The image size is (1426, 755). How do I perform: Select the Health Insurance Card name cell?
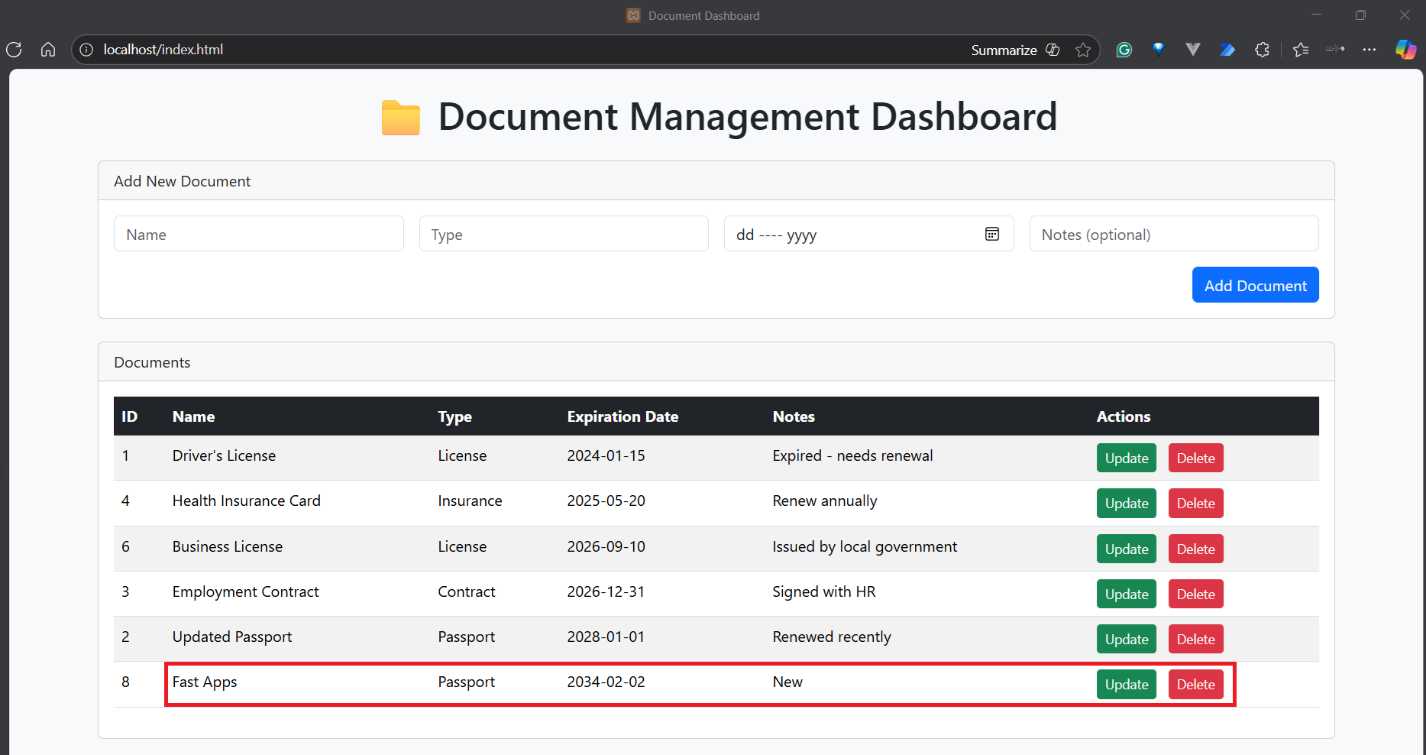246,501
